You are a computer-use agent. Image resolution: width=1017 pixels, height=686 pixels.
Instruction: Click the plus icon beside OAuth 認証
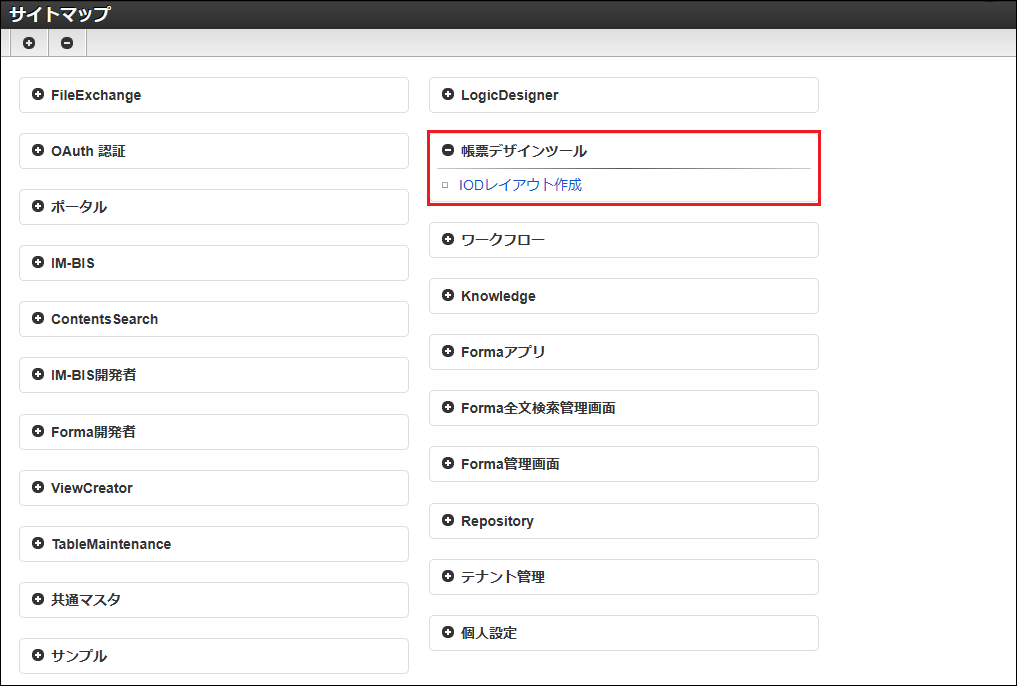[38, 151]
